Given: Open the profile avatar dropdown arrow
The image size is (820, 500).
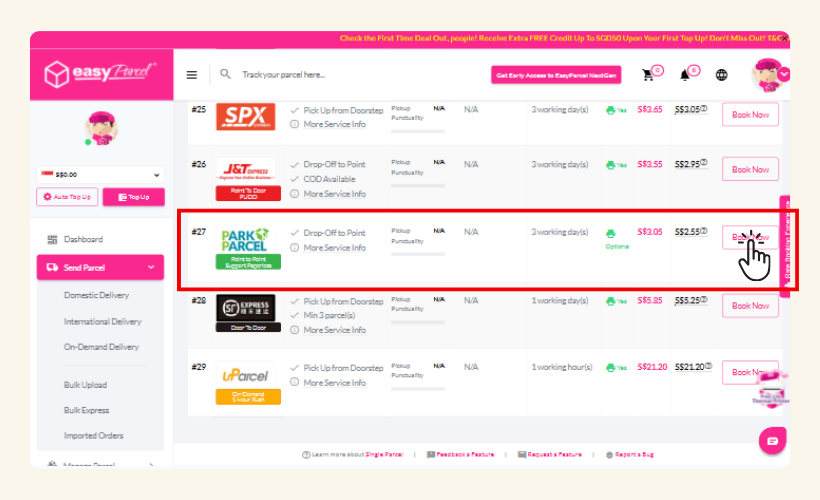Looking at the screenshot, I should coord(784,74).
